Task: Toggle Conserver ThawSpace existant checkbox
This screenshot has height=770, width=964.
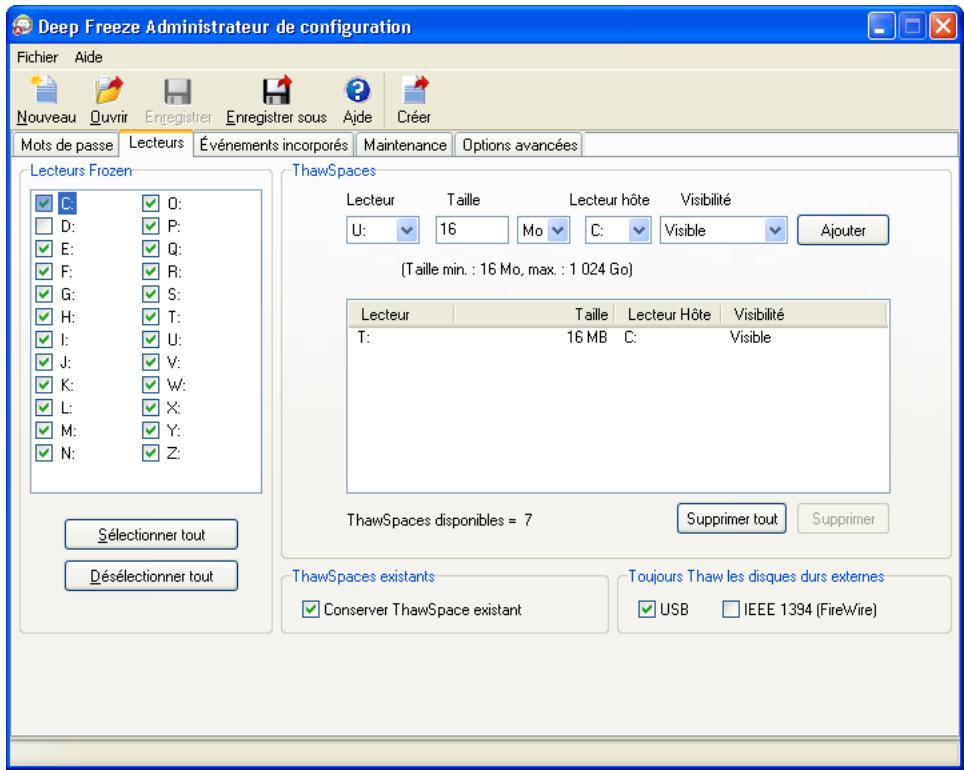Action: [x=311, y=609]
